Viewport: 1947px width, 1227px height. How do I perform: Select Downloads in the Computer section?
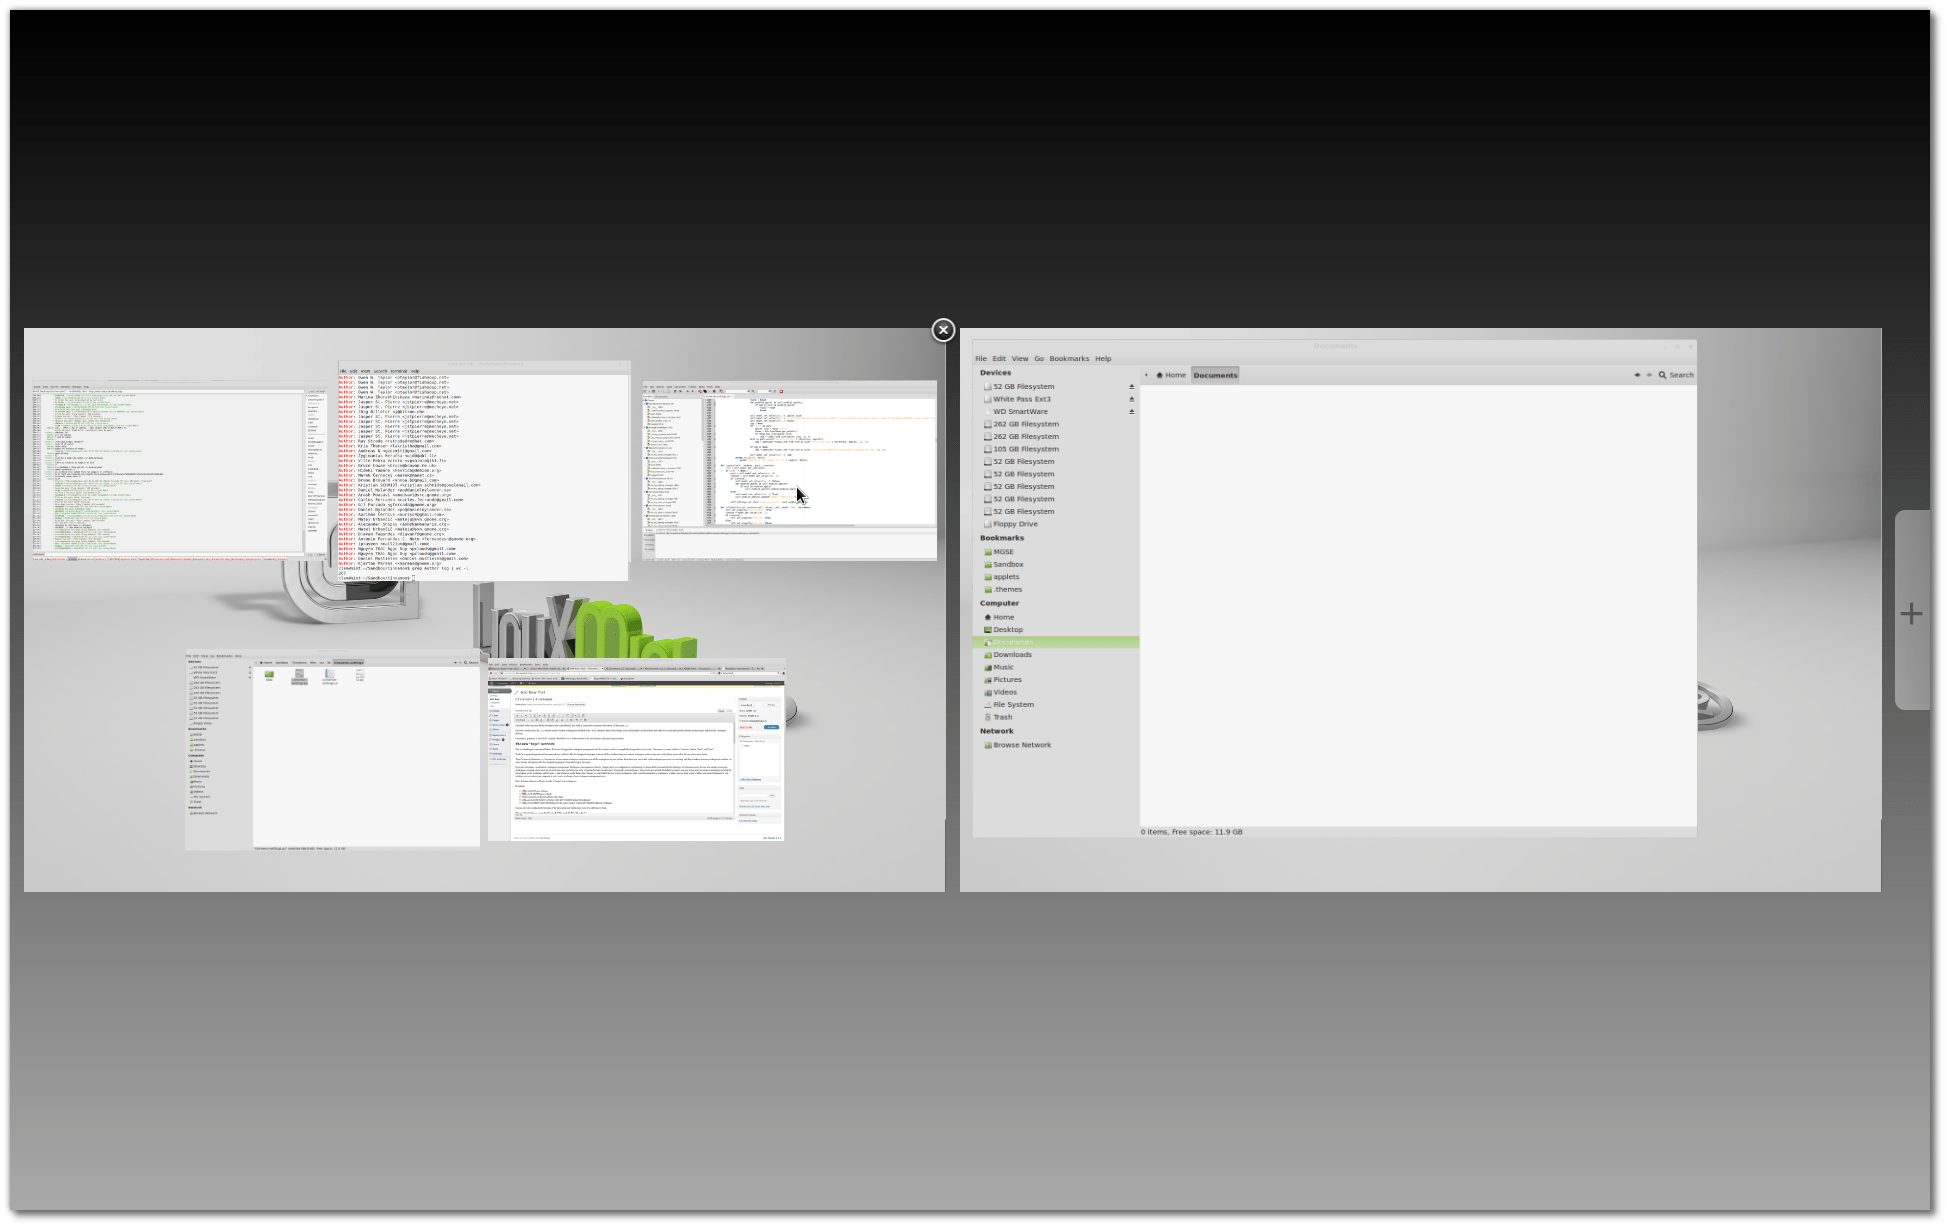(1012, 654)
